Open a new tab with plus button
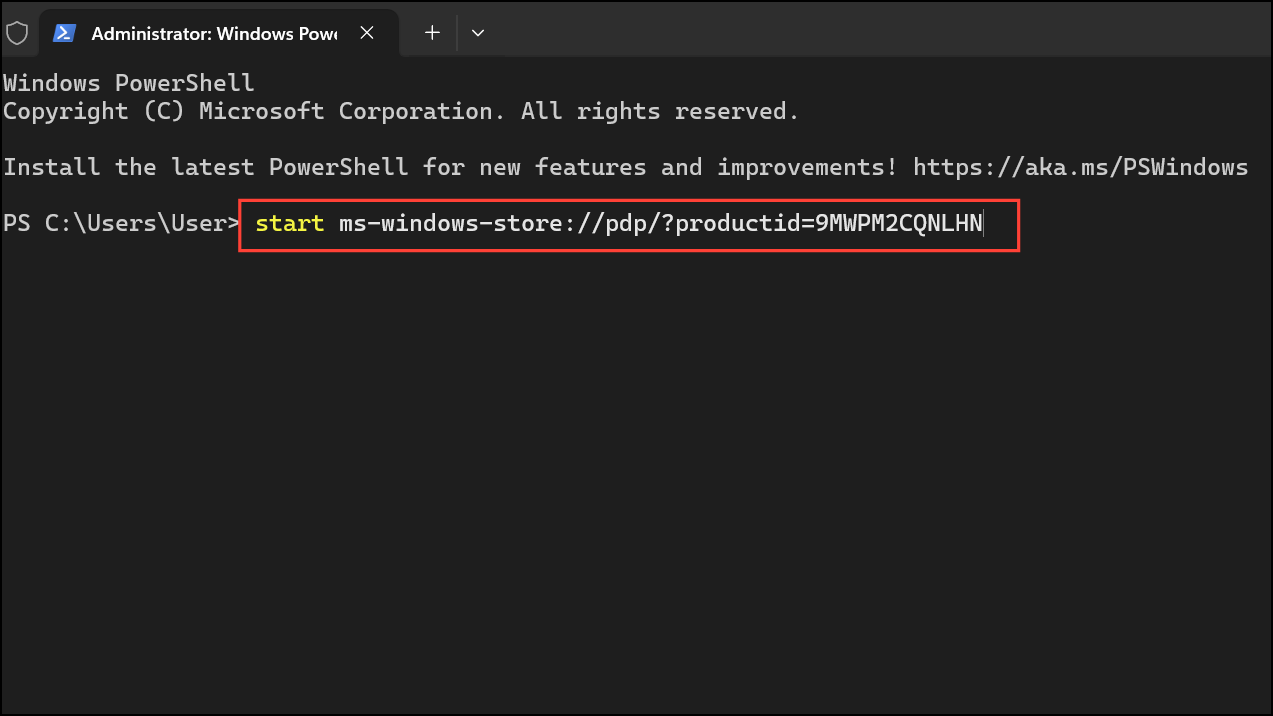The width and height of the screenshot is (1273, 716). pos(432,33)
